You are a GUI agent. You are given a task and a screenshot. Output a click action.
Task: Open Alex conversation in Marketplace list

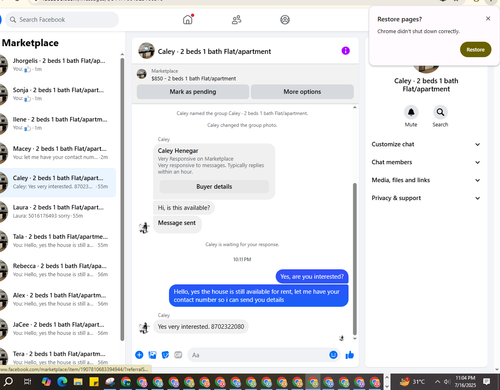[58, 299]
